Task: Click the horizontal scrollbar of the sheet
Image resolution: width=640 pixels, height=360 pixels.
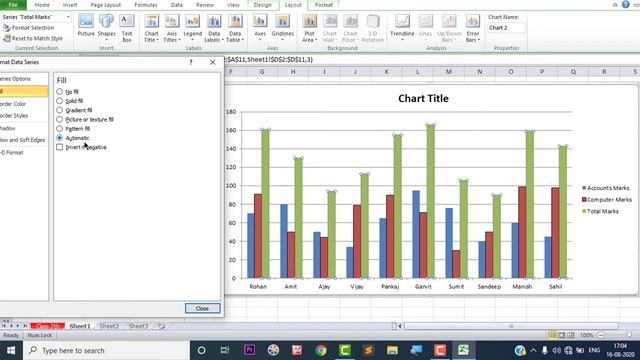Action: tap(511, 326)
